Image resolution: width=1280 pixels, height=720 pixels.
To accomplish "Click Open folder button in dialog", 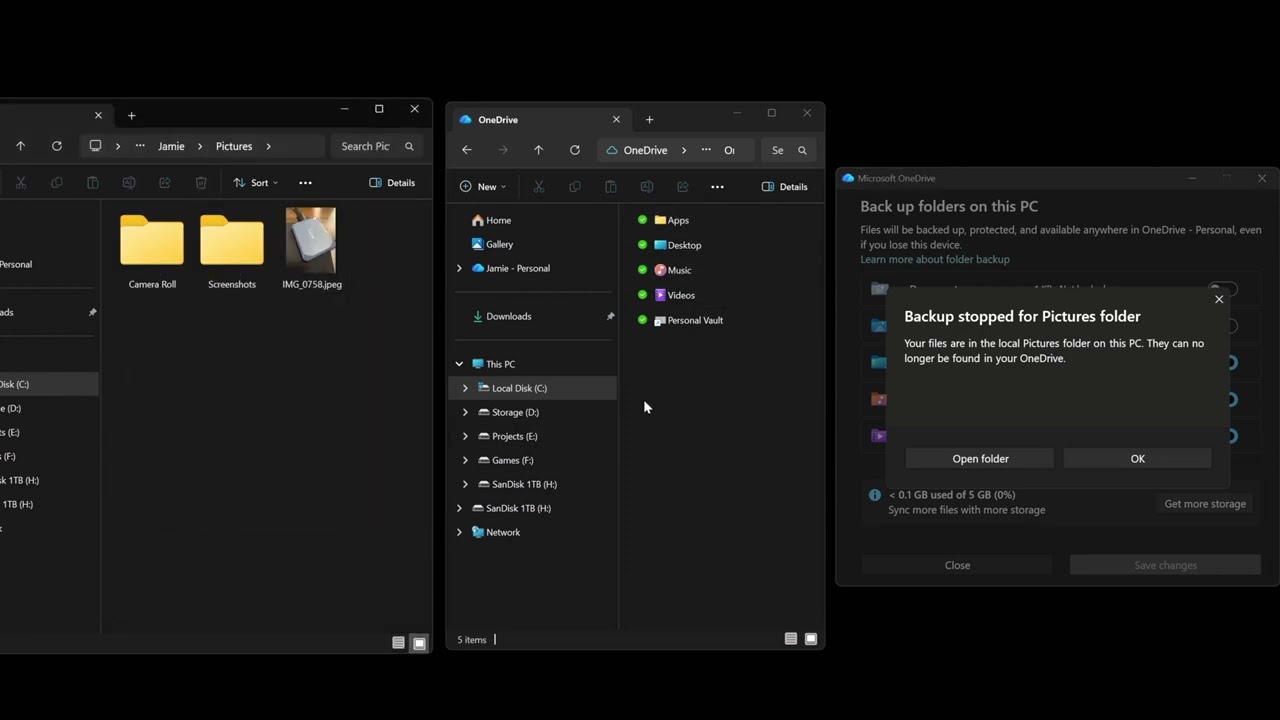I will (980, 459).
